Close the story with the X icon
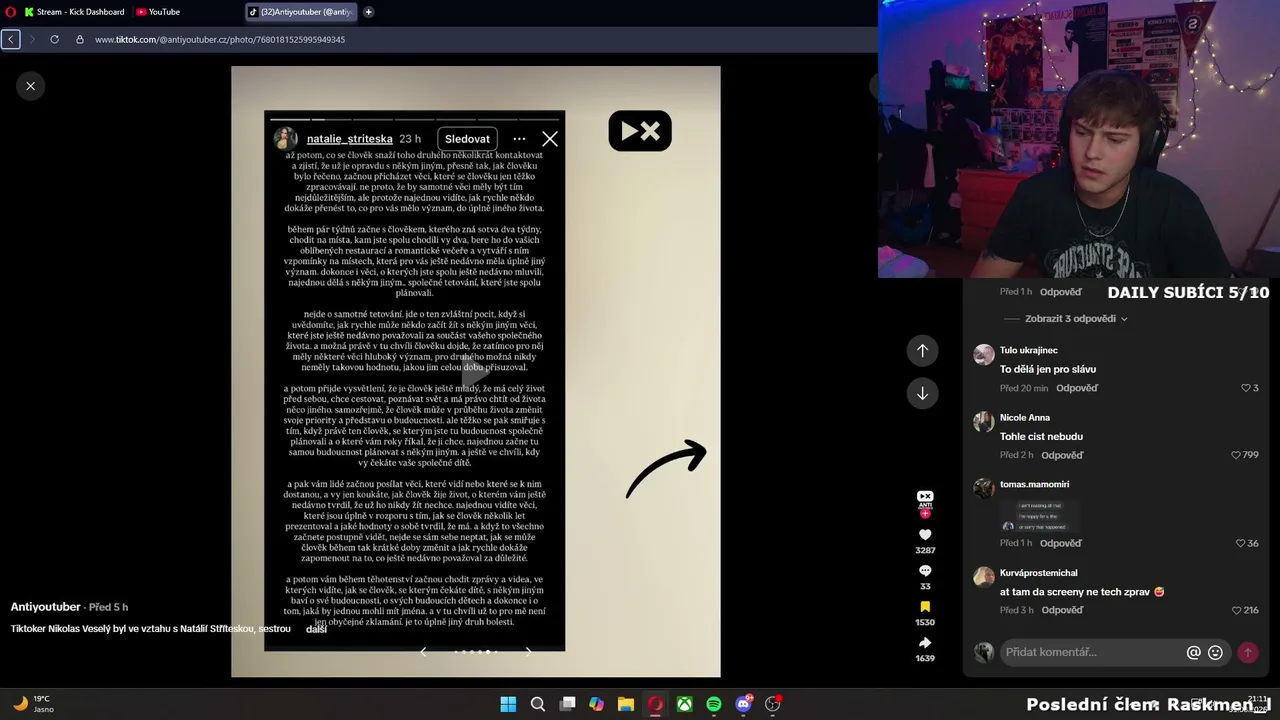The image size is (1280, 720). tap(550, 139)
